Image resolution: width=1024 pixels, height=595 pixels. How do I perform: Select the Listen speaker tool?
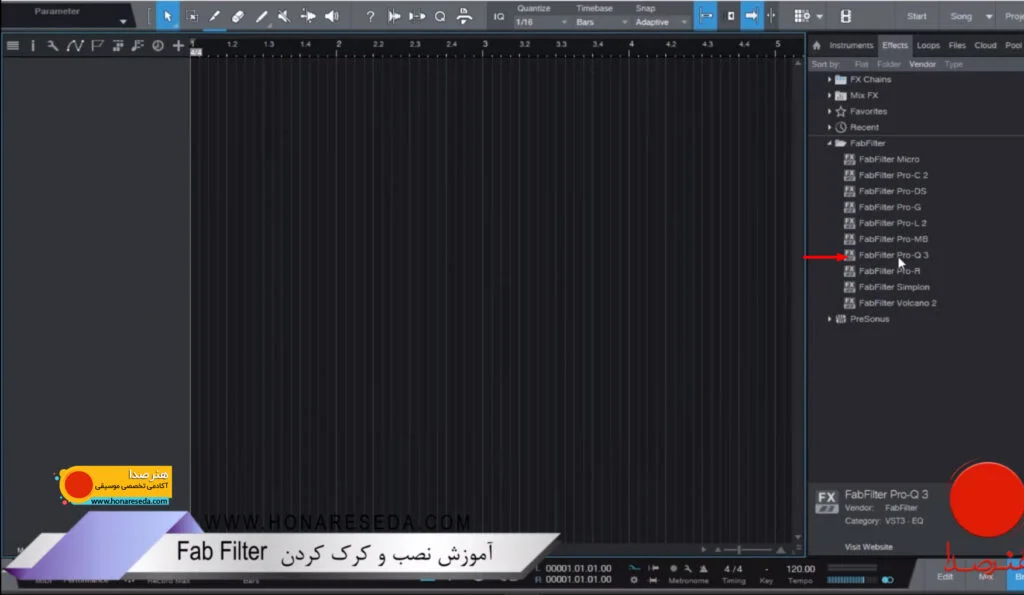click(x=332, y=16)
